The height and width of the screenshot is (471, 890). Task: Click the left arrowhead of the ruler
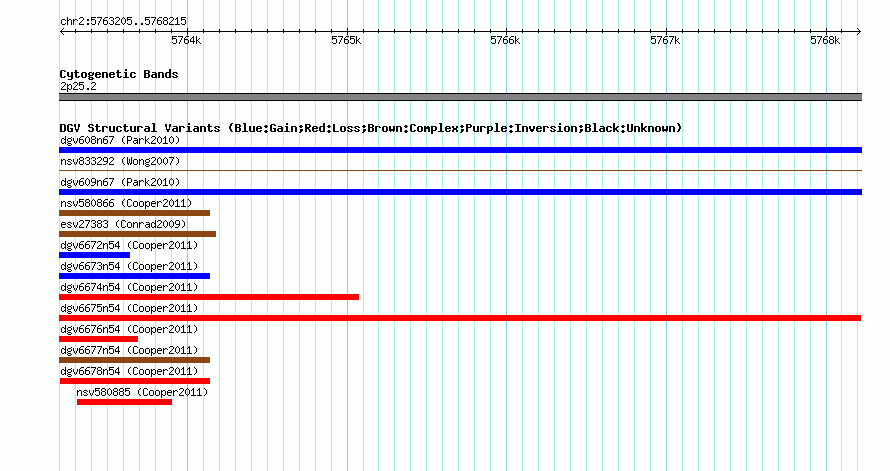tap(62, 32)
